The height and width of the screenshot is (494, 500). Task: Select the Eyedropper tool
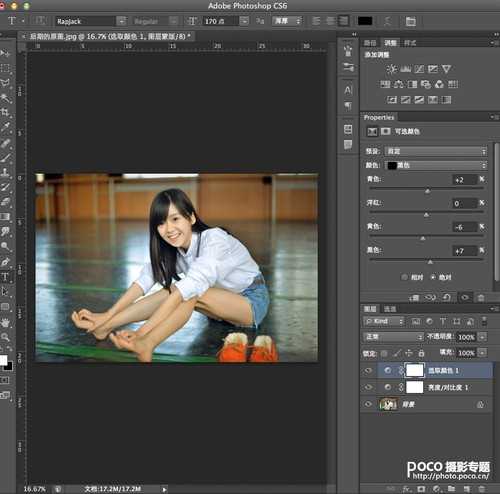click(5, 127)
